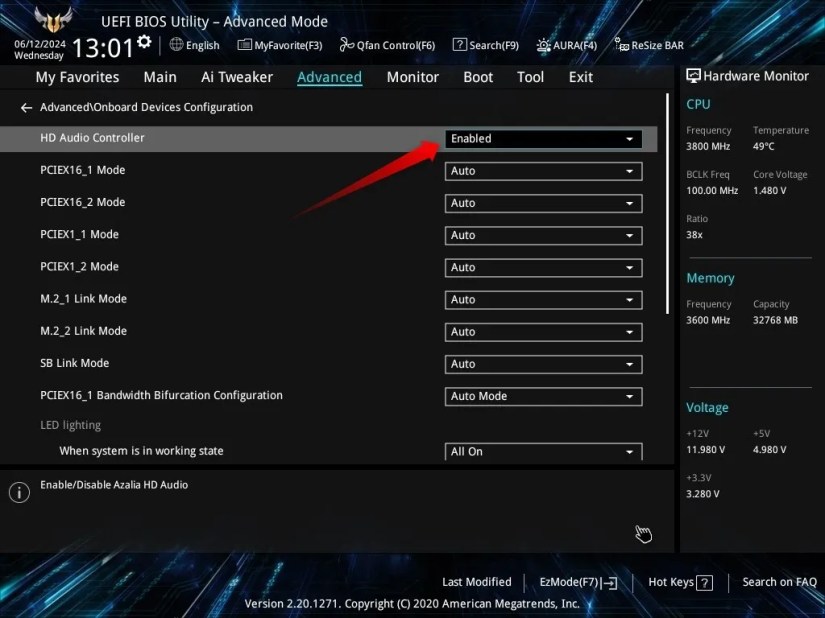This screenshot has height=618, width=825.
Task: Click Search on FAQ
Action: pyautogui.click(x=779, y=582)
